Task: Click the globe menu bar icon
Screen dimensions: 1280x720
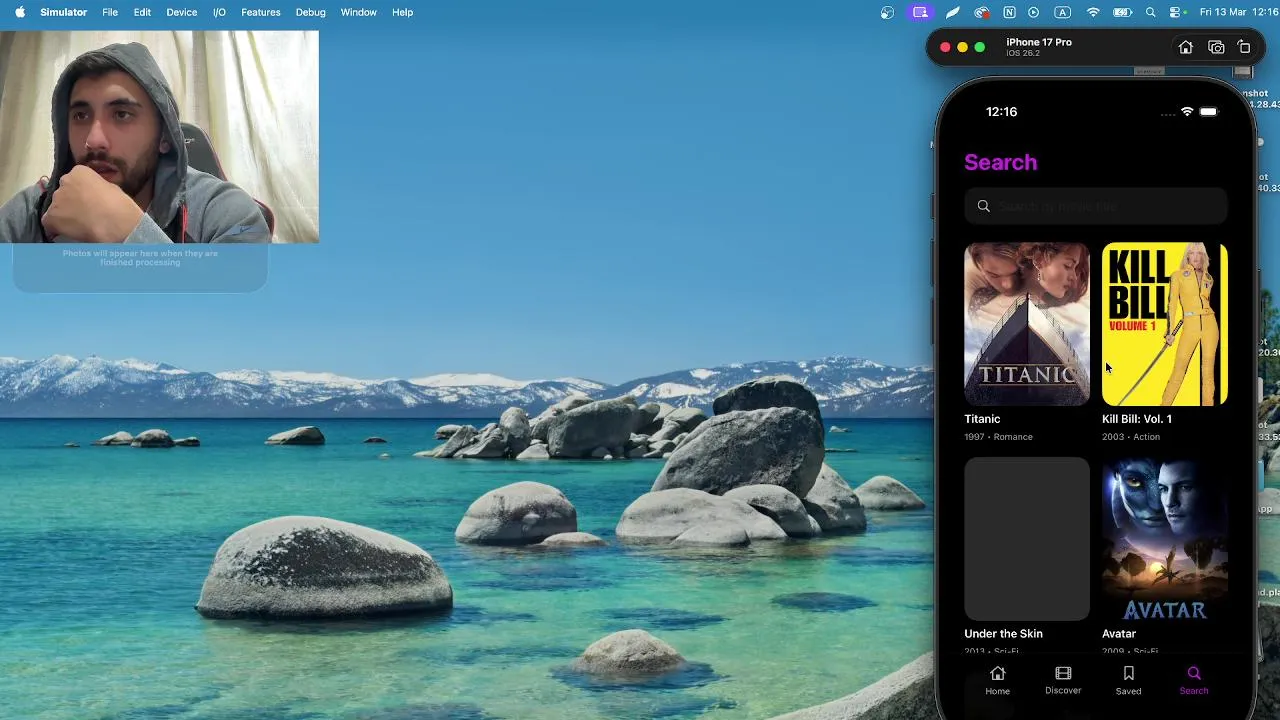Action: 887,12
